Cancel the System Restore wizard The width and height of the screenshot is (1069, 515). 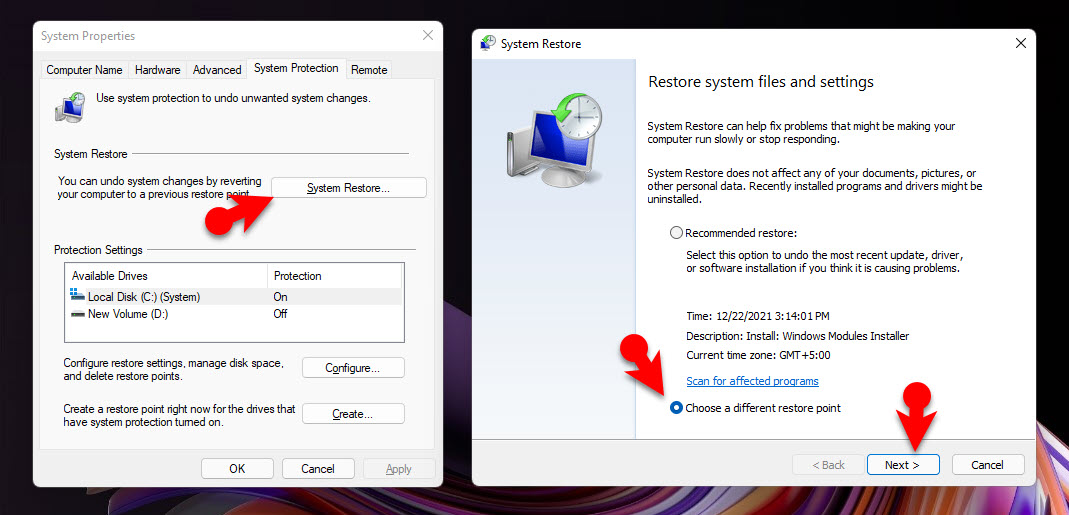point(988,465)
